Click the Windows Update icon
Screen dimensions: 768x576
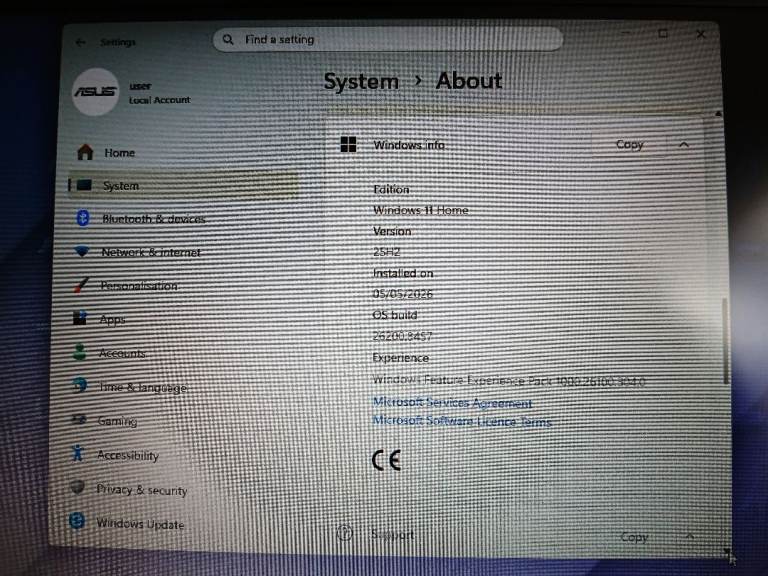(77, 521)
